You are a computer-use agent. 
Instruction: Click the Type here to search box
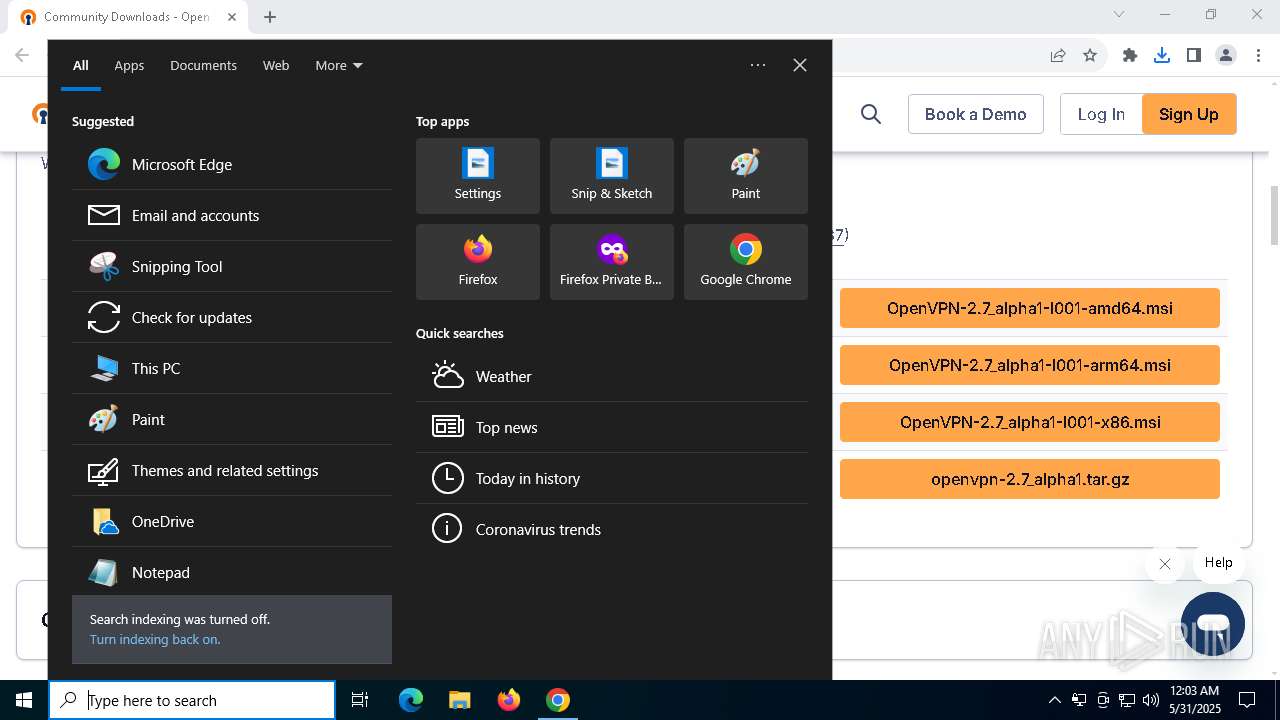192,700
